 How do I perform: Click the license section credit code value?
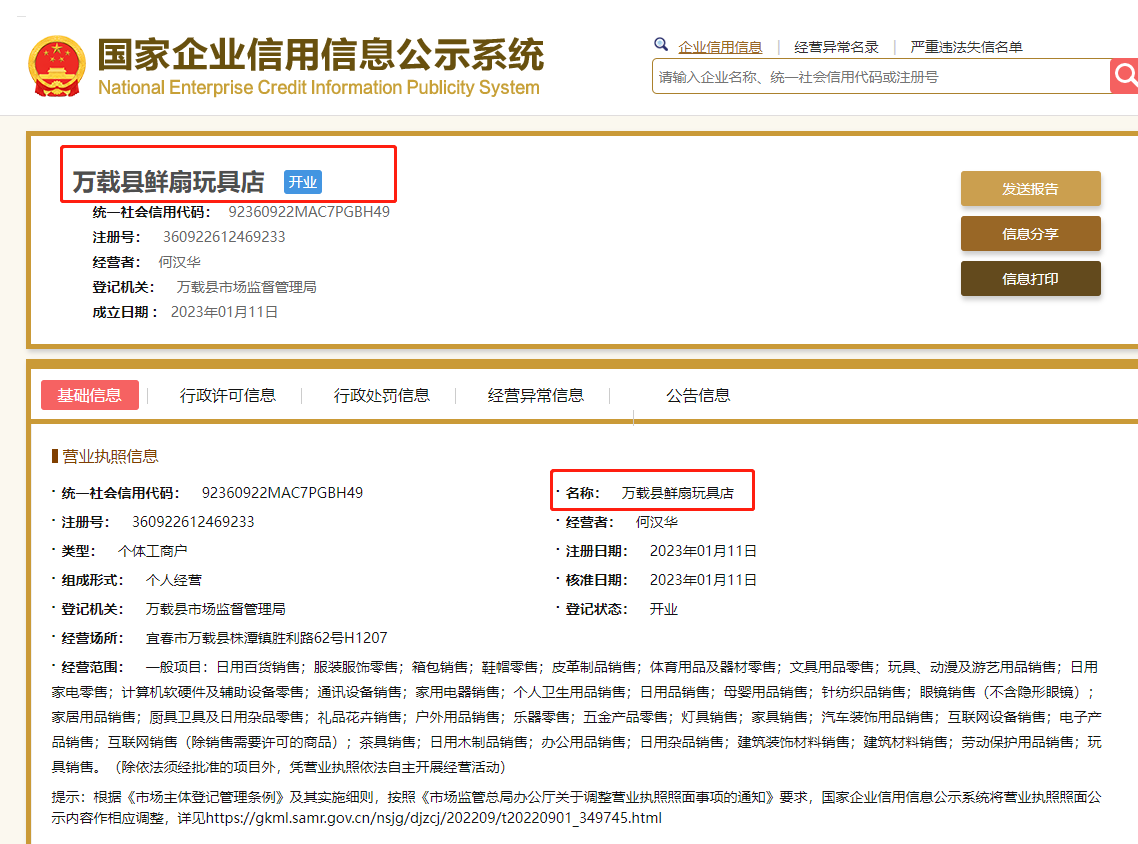coord(282,493)
